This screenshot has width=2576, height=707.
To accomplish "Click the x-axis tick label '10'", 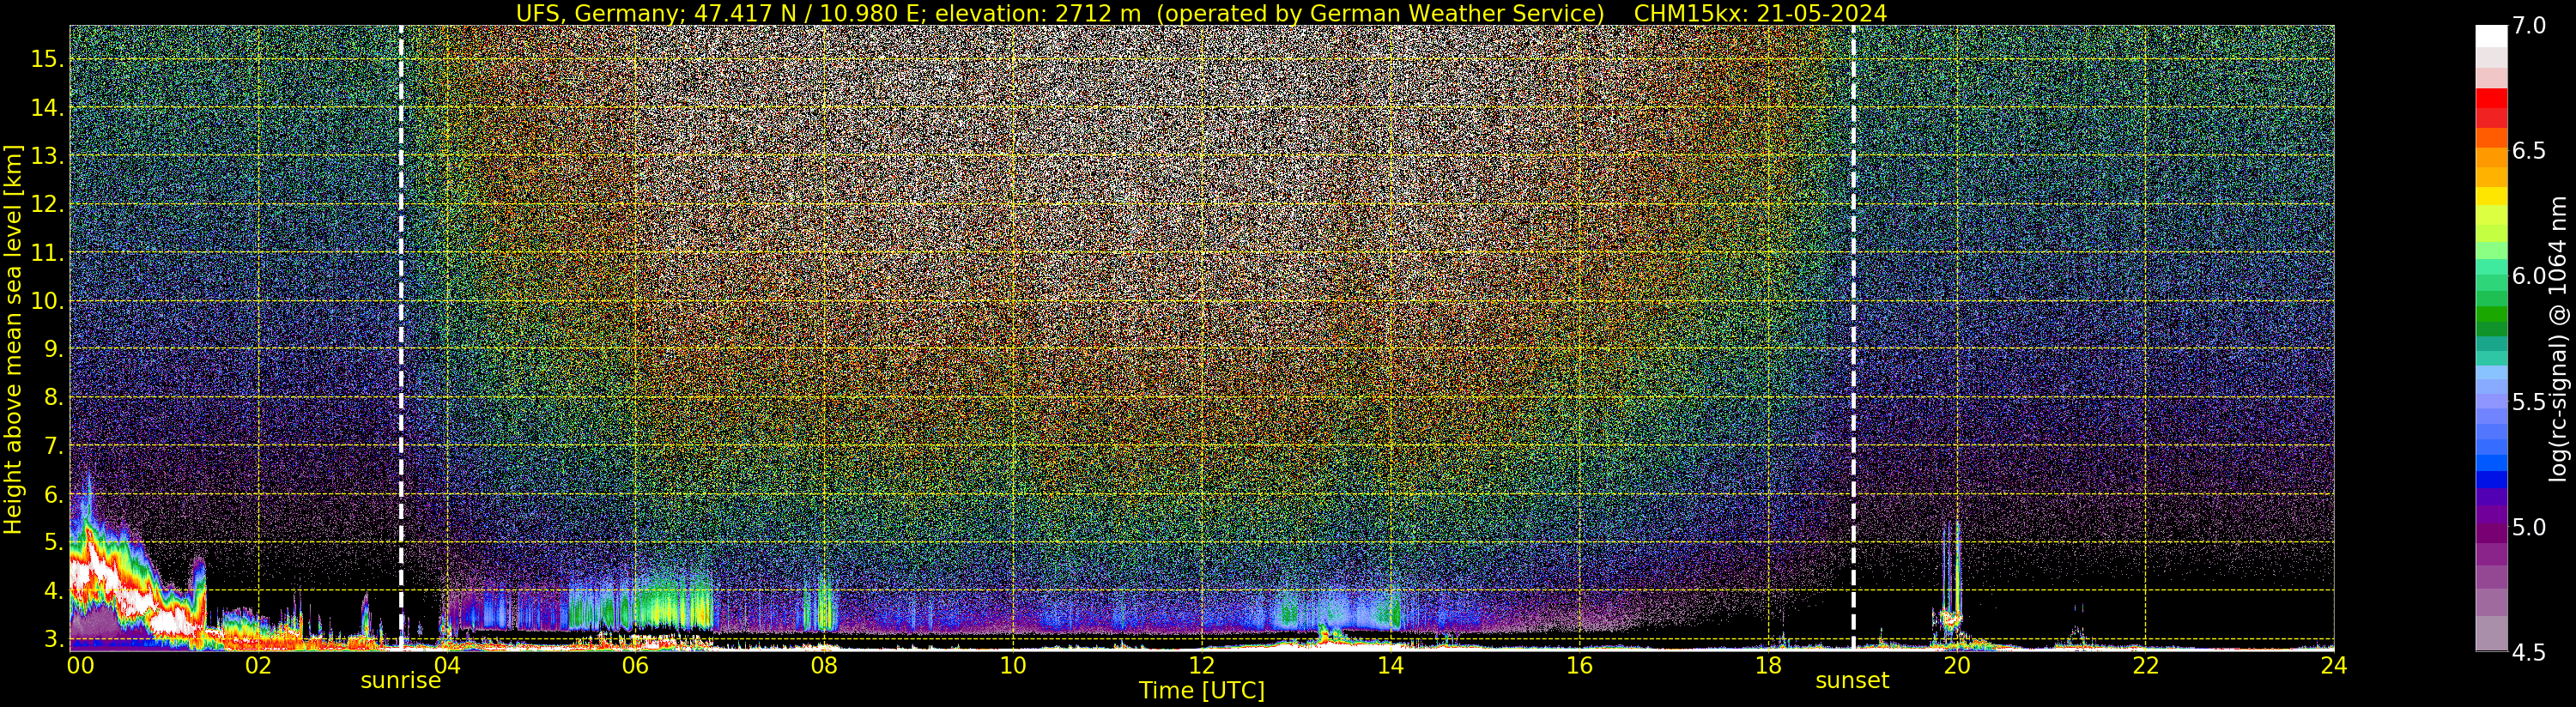I will pos(1013,665).
